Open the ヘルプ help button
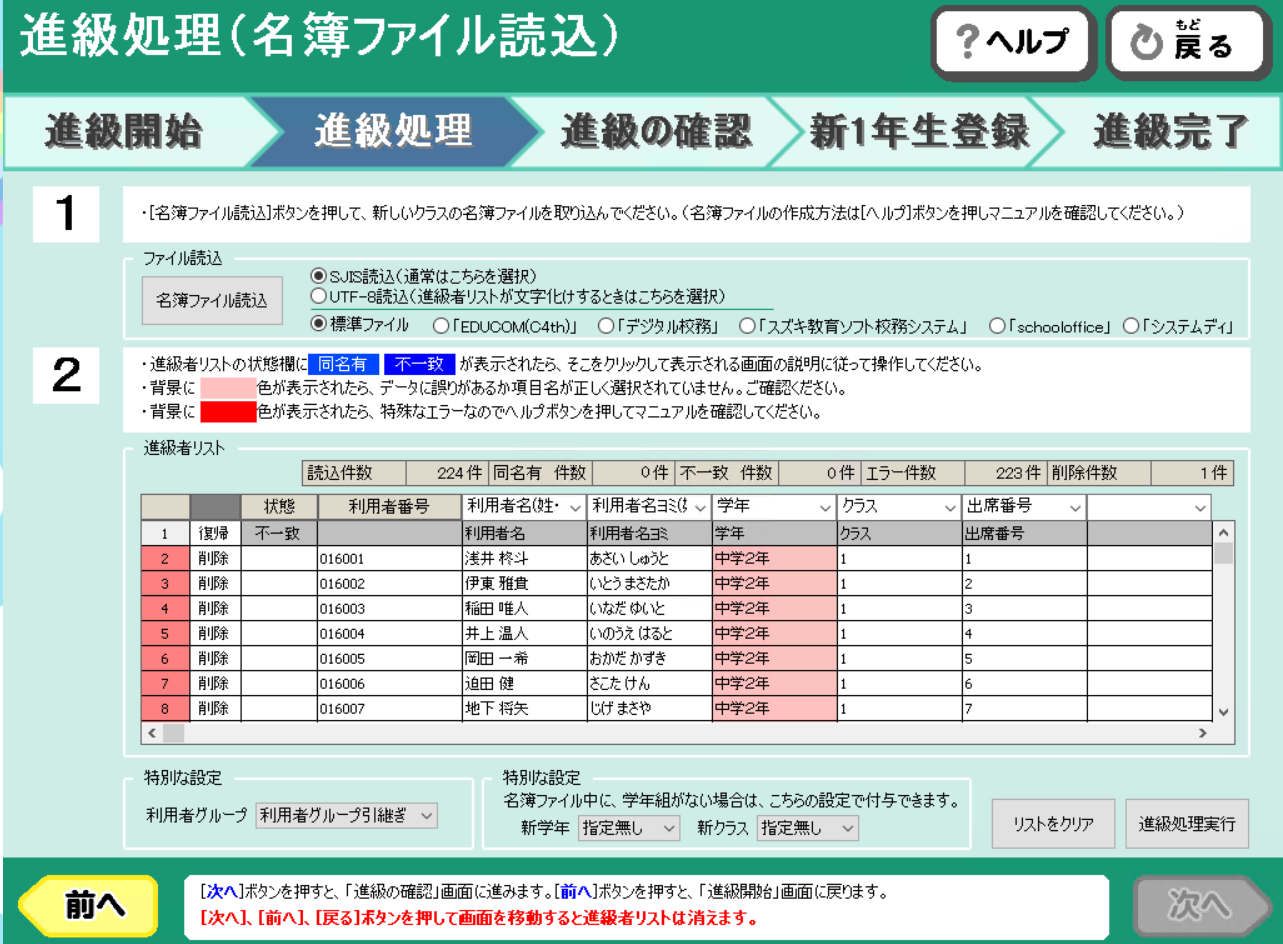 point(1013,42)
